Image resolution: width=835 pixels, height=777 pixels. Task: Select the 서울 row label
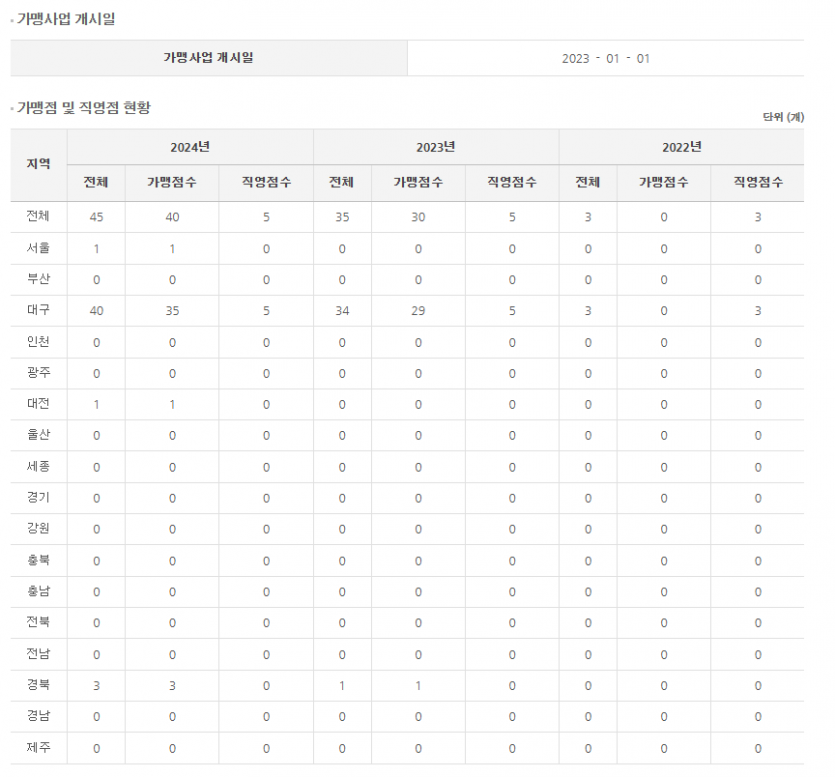39,249
